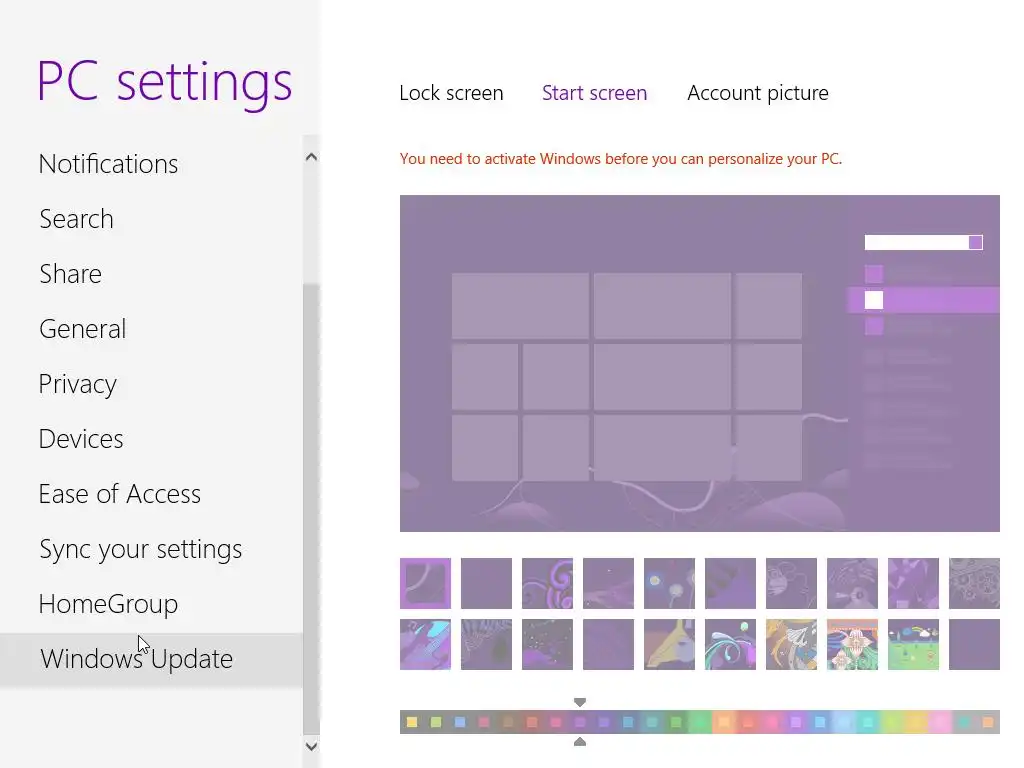Click the sidebar scroll down arrow
Image resolution: width=1024 pixels, height=768 pixels.
point(312,746)
